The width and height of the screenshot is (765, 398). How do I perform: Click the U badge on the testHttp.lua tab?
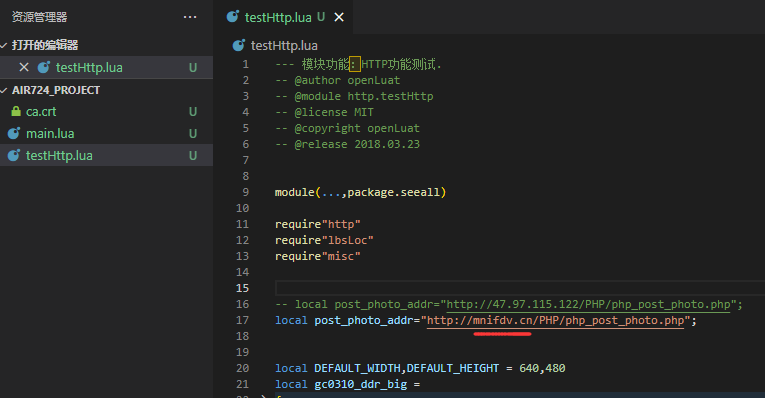click(x=321, y=17)
